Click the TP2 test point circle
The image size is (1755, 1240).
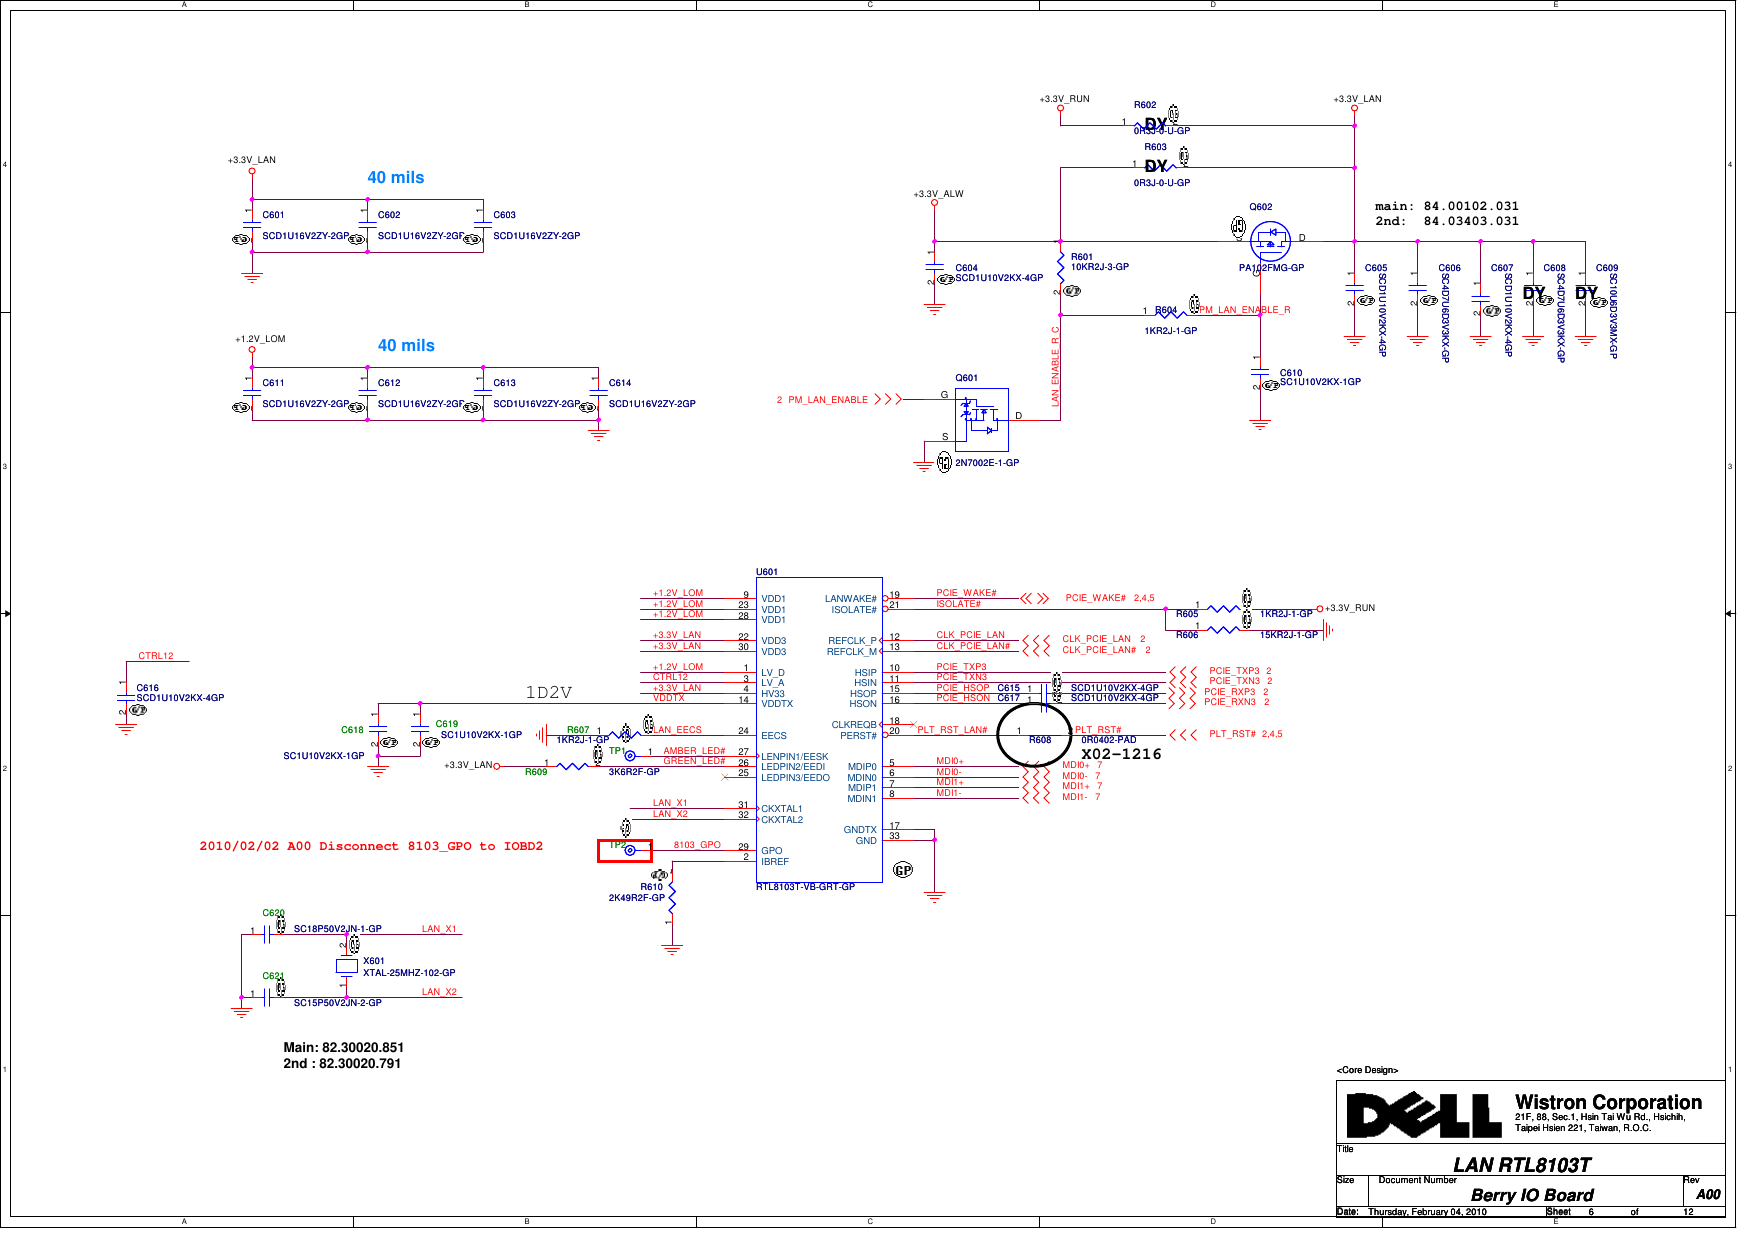coord(630,850)
